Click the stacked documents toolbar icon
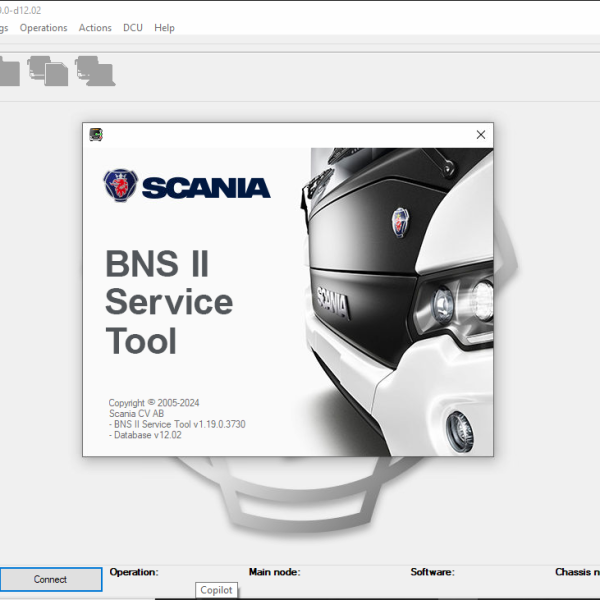The image size is (600, 600). pos(47,71)
